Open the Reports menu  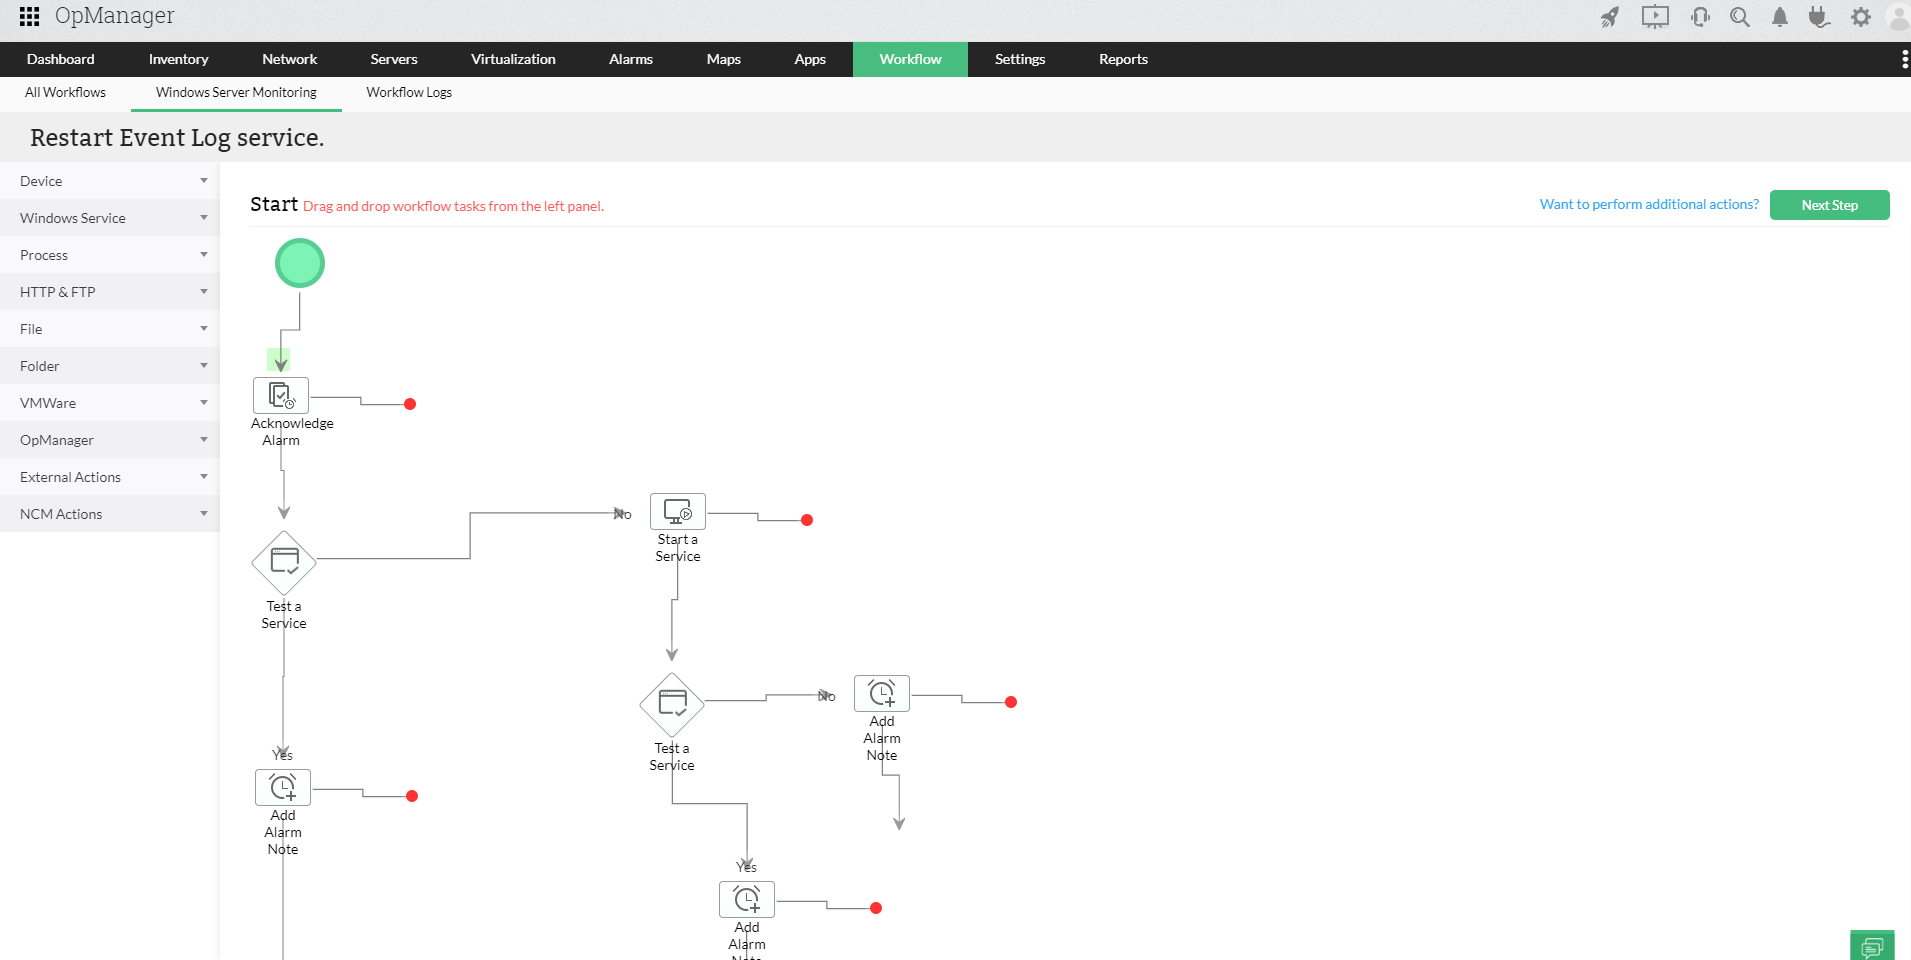(x=1123, y=59)
